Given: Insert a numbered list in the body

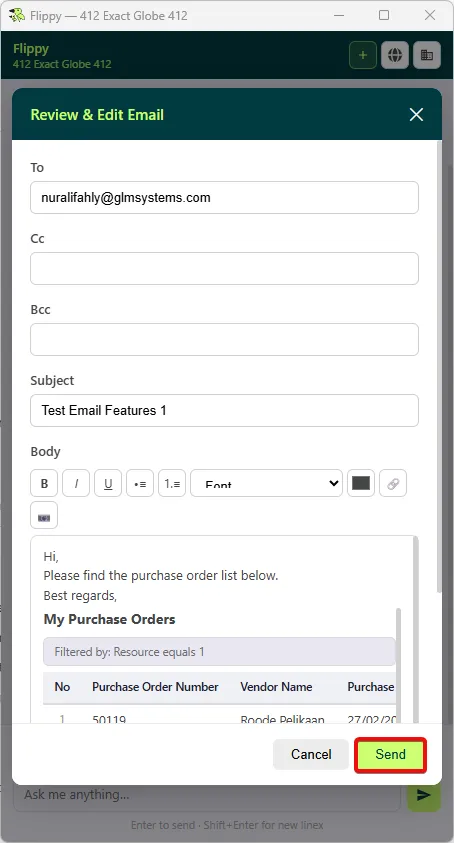Looking at the screenshot, I should [172, 483].
